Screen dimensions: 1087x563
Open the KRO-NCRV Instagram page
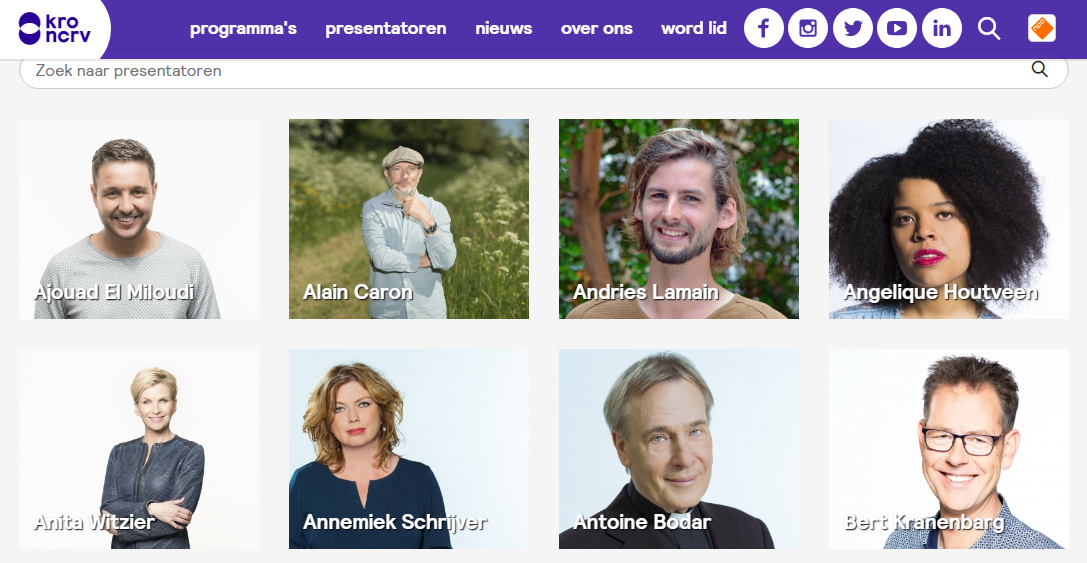(808, 28)
